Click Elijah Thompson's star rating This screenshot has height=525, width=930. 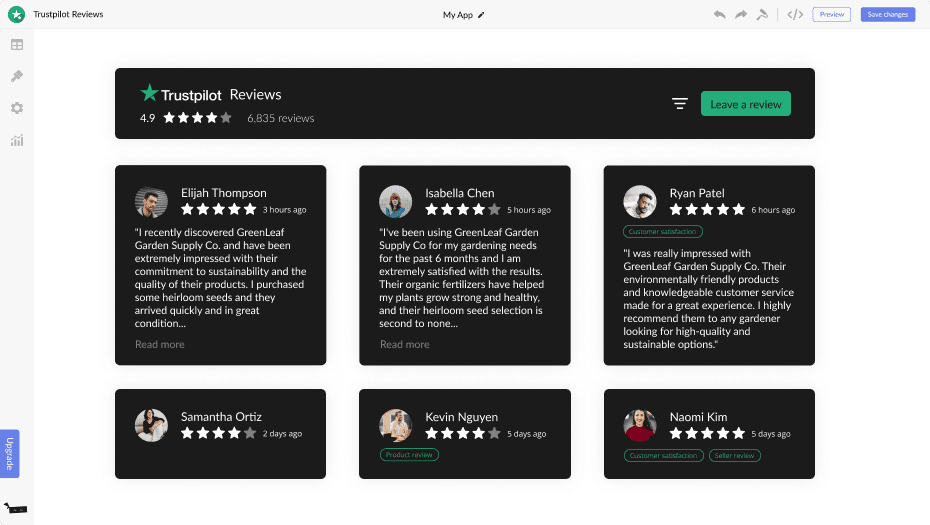coord(219,209)
